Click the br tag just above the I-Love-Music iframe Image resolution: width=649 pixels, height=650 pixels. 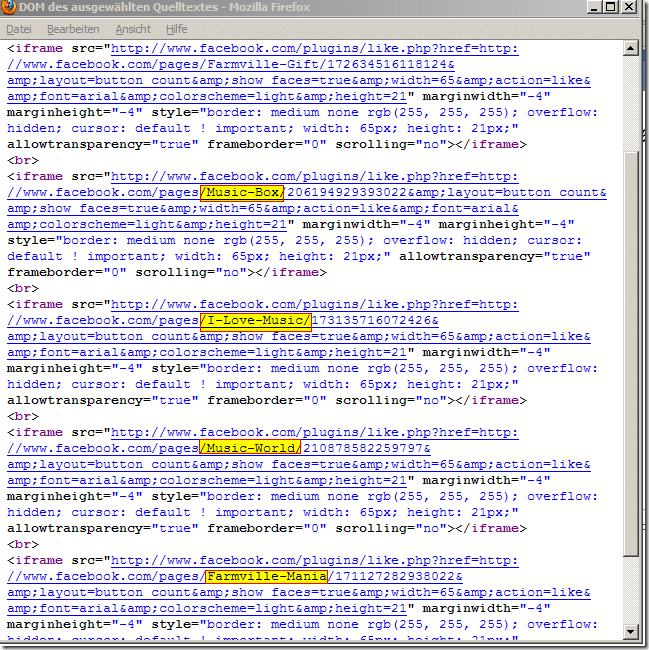coord(23,289)
